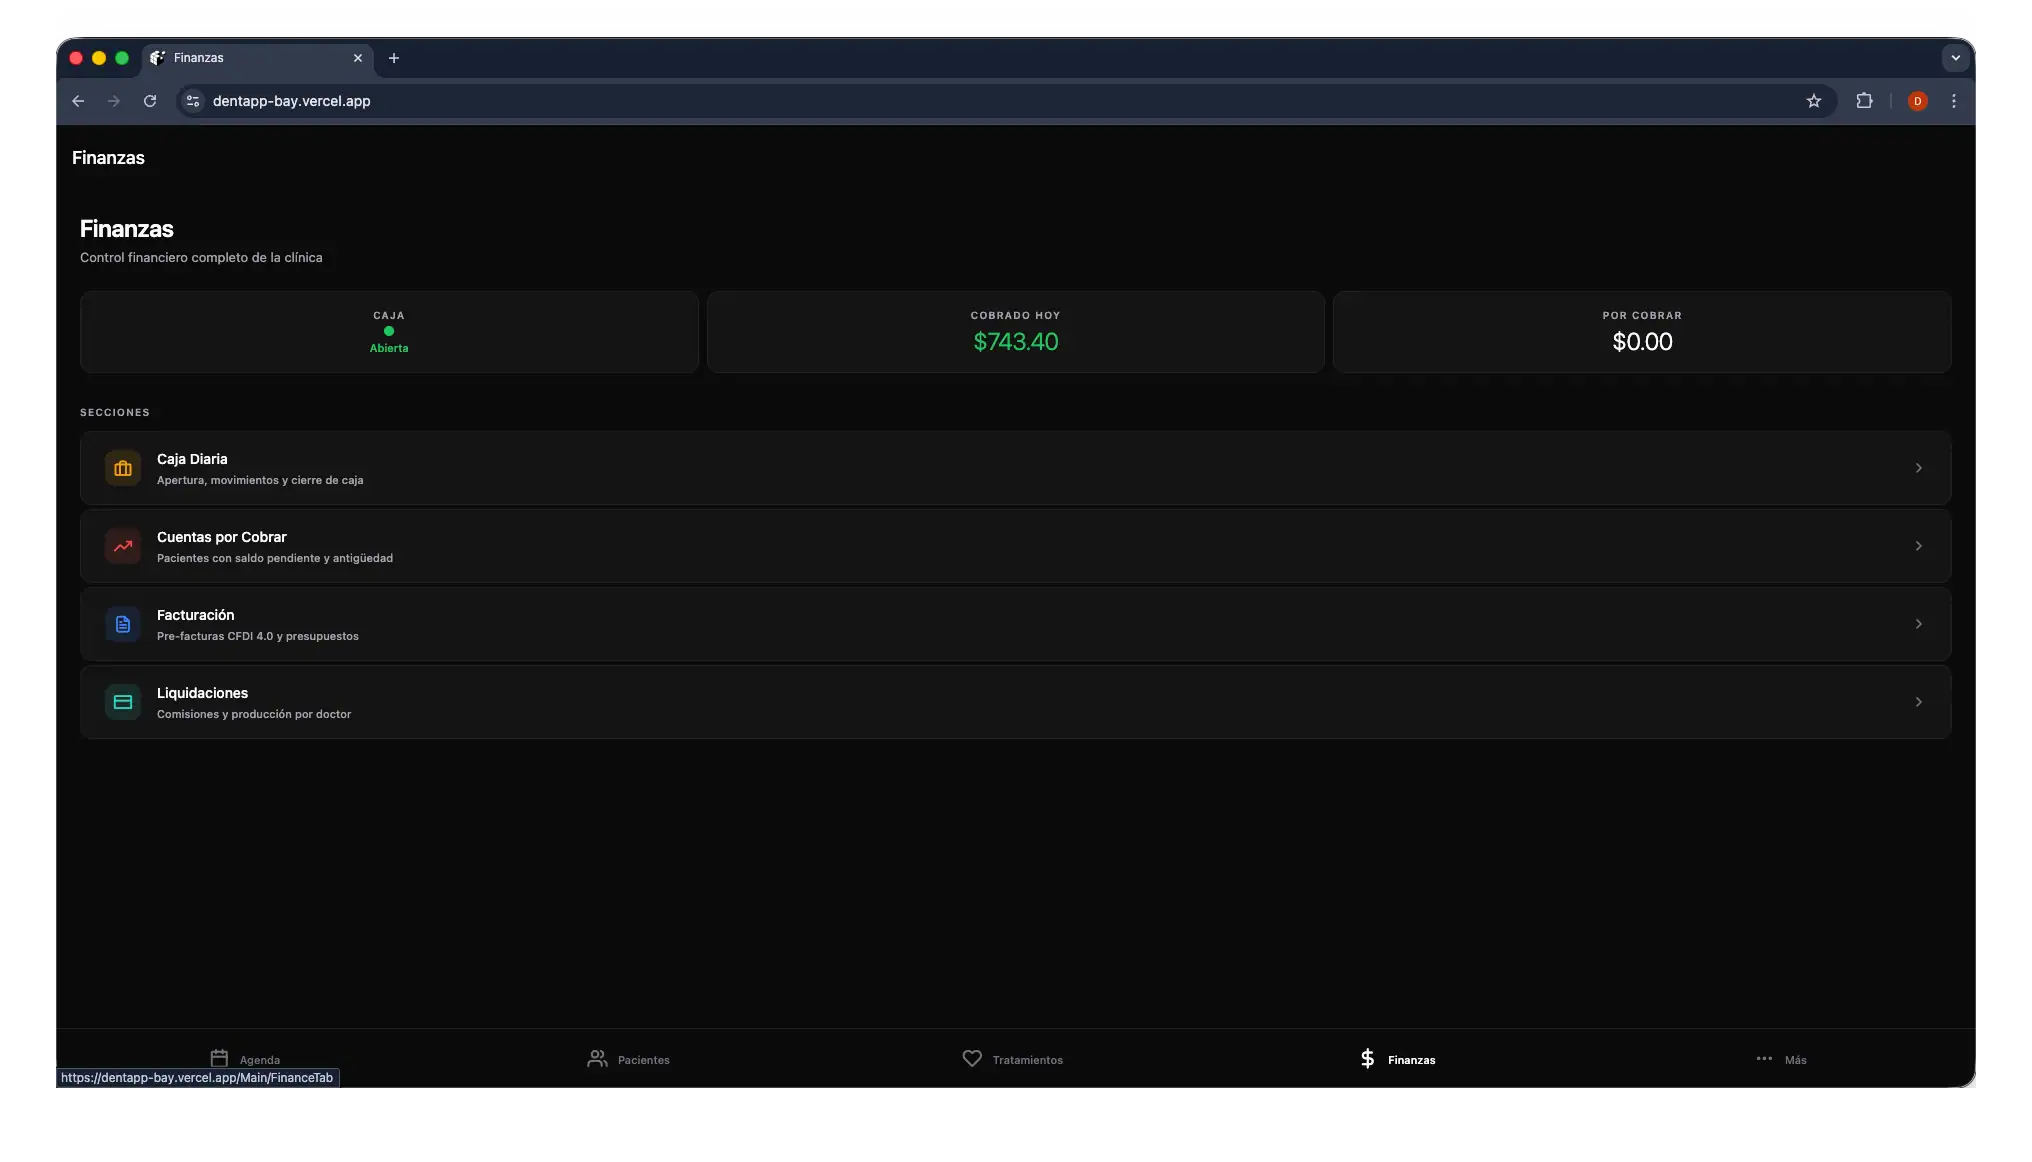Click the Facturación document icon
Image resolution: width=2032 pixels, height=1162 pixels.
pyautogui.click(x=123, y=624)
